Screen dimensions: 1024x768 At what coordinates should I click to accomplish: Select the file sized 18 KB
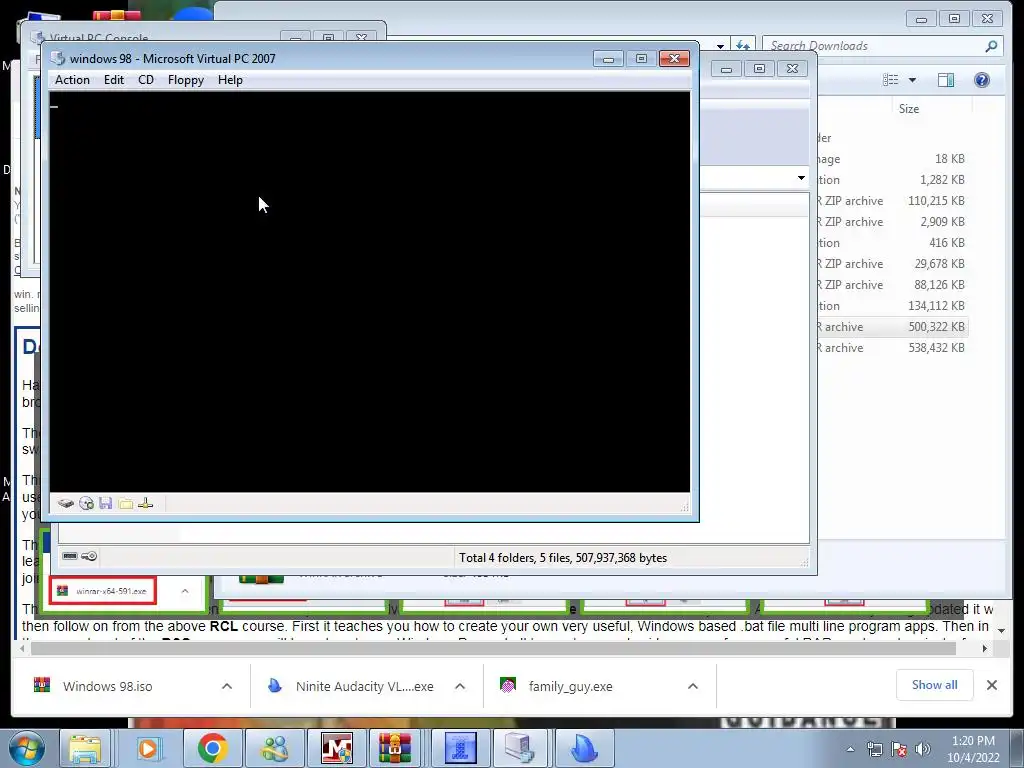point(893,159)
